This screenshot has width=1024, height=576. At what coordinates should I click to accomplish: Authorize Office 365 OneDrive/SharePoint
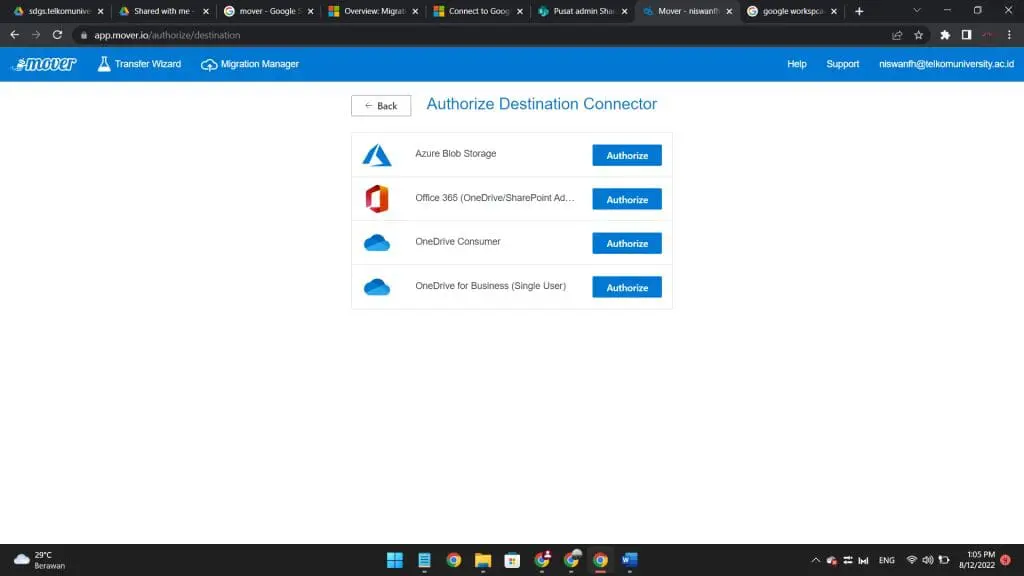coord(627,199)
